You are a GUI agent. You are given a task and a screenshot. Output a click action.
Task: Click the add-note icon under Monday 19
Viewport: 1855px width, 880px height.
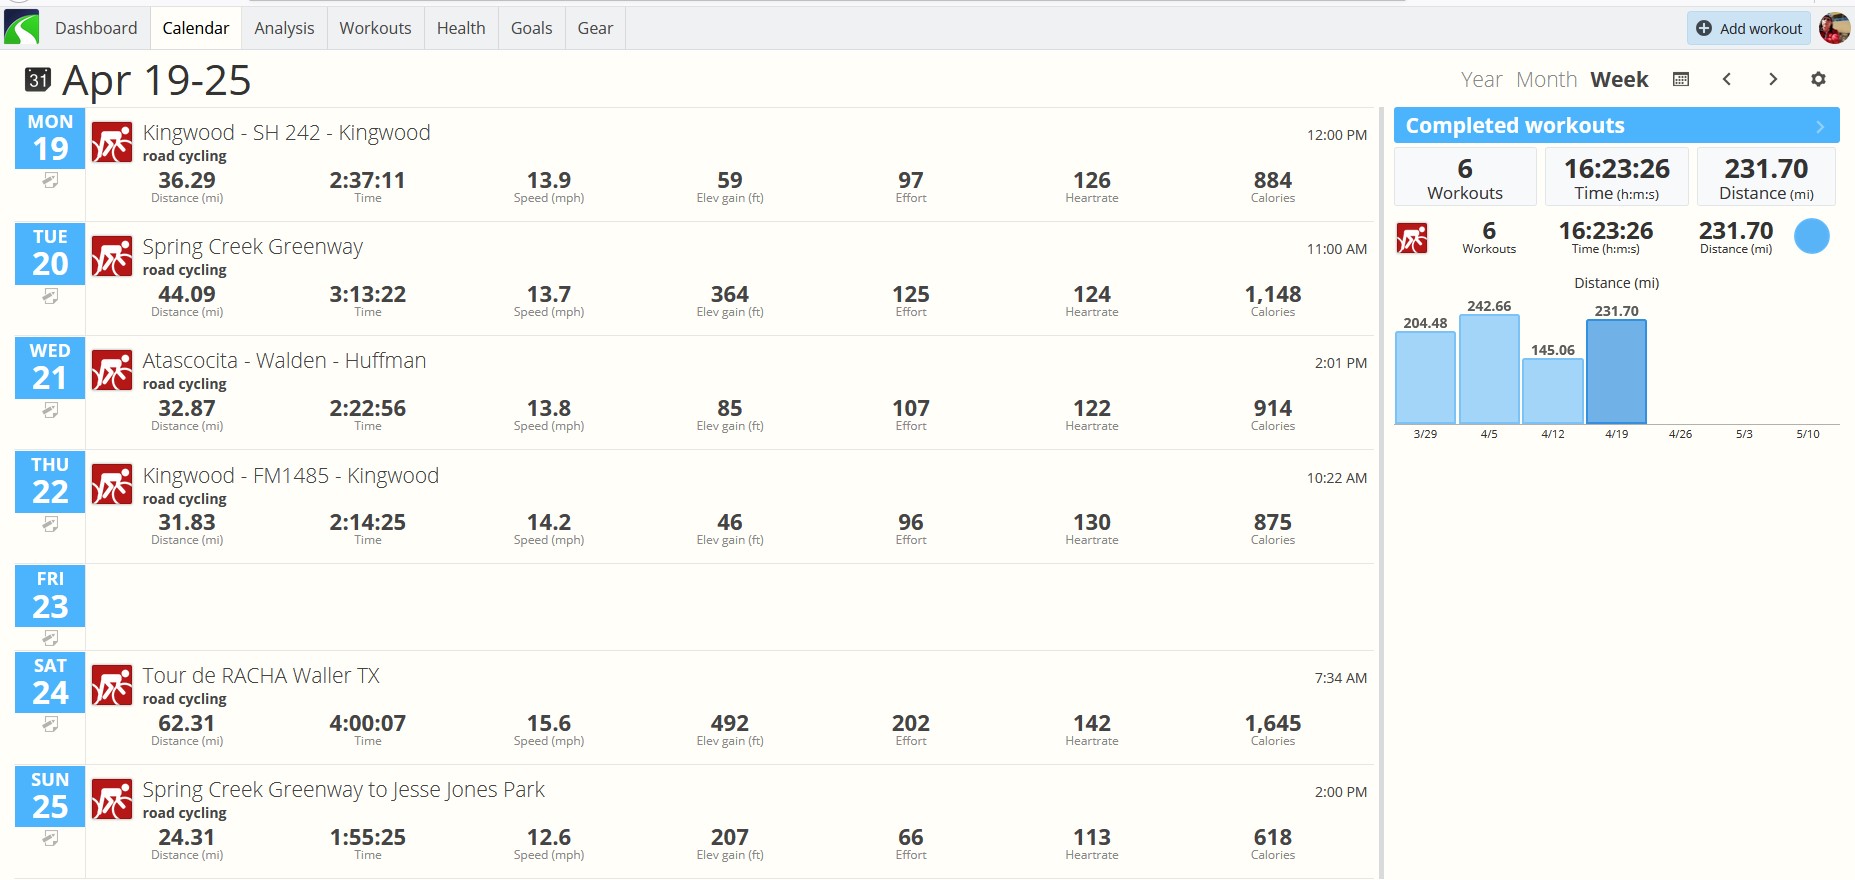(x=50, y=181)
